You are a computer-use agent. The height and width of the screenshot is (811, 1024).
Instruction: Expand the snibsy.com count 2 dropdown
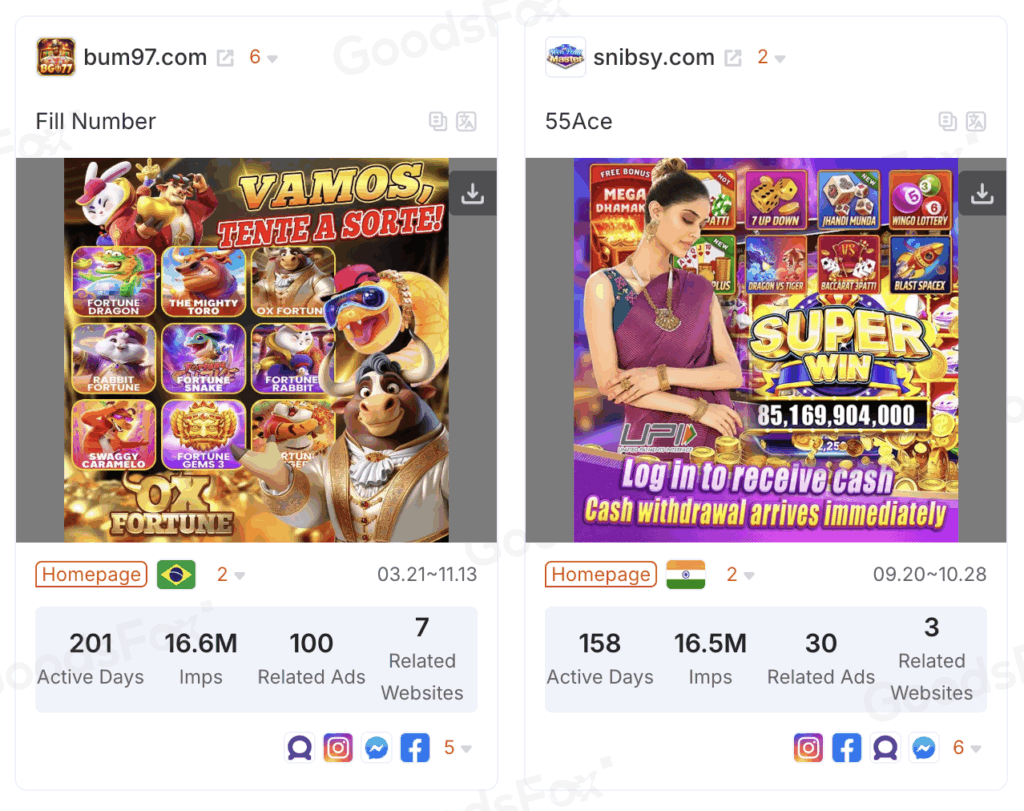(x=771, y=57)
